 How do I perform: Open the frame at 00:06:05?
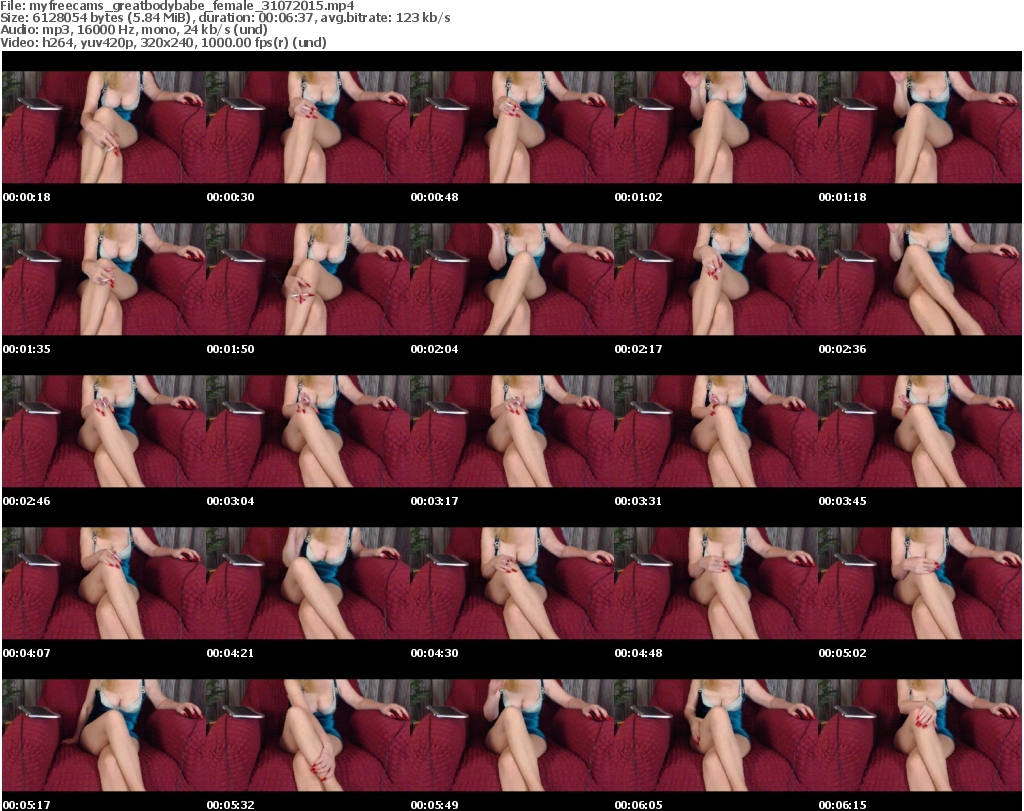pos(716,735)
